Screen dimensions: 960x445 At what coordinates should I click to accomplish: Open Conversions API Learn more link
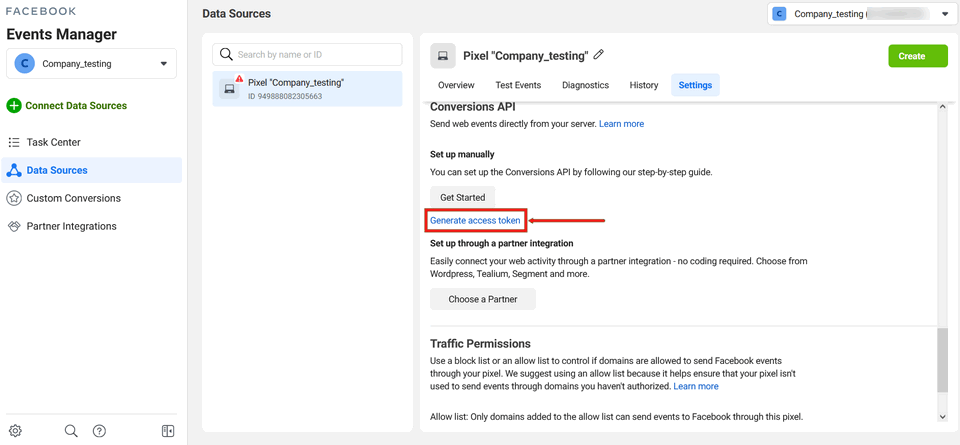(x=621, y=124)
